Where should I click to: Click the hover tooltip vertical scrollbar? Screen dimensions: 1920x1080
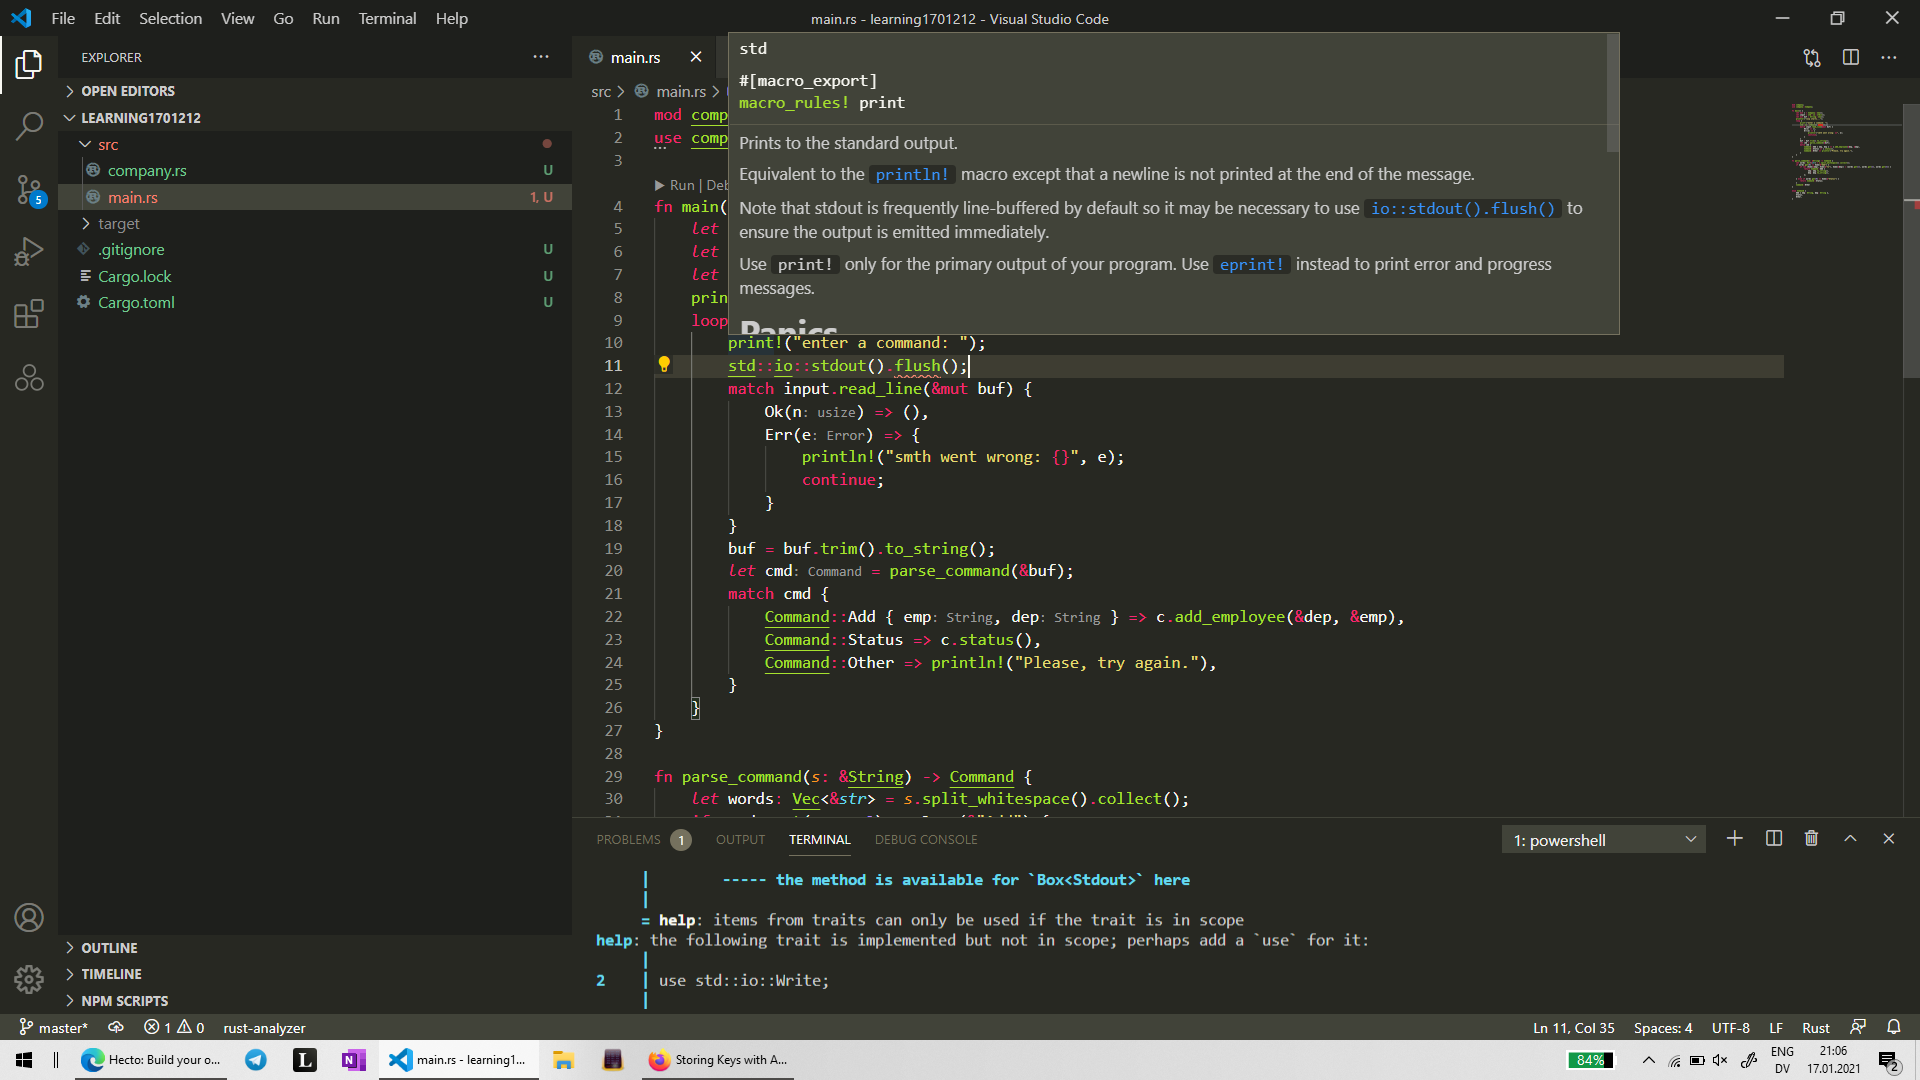1612,93
